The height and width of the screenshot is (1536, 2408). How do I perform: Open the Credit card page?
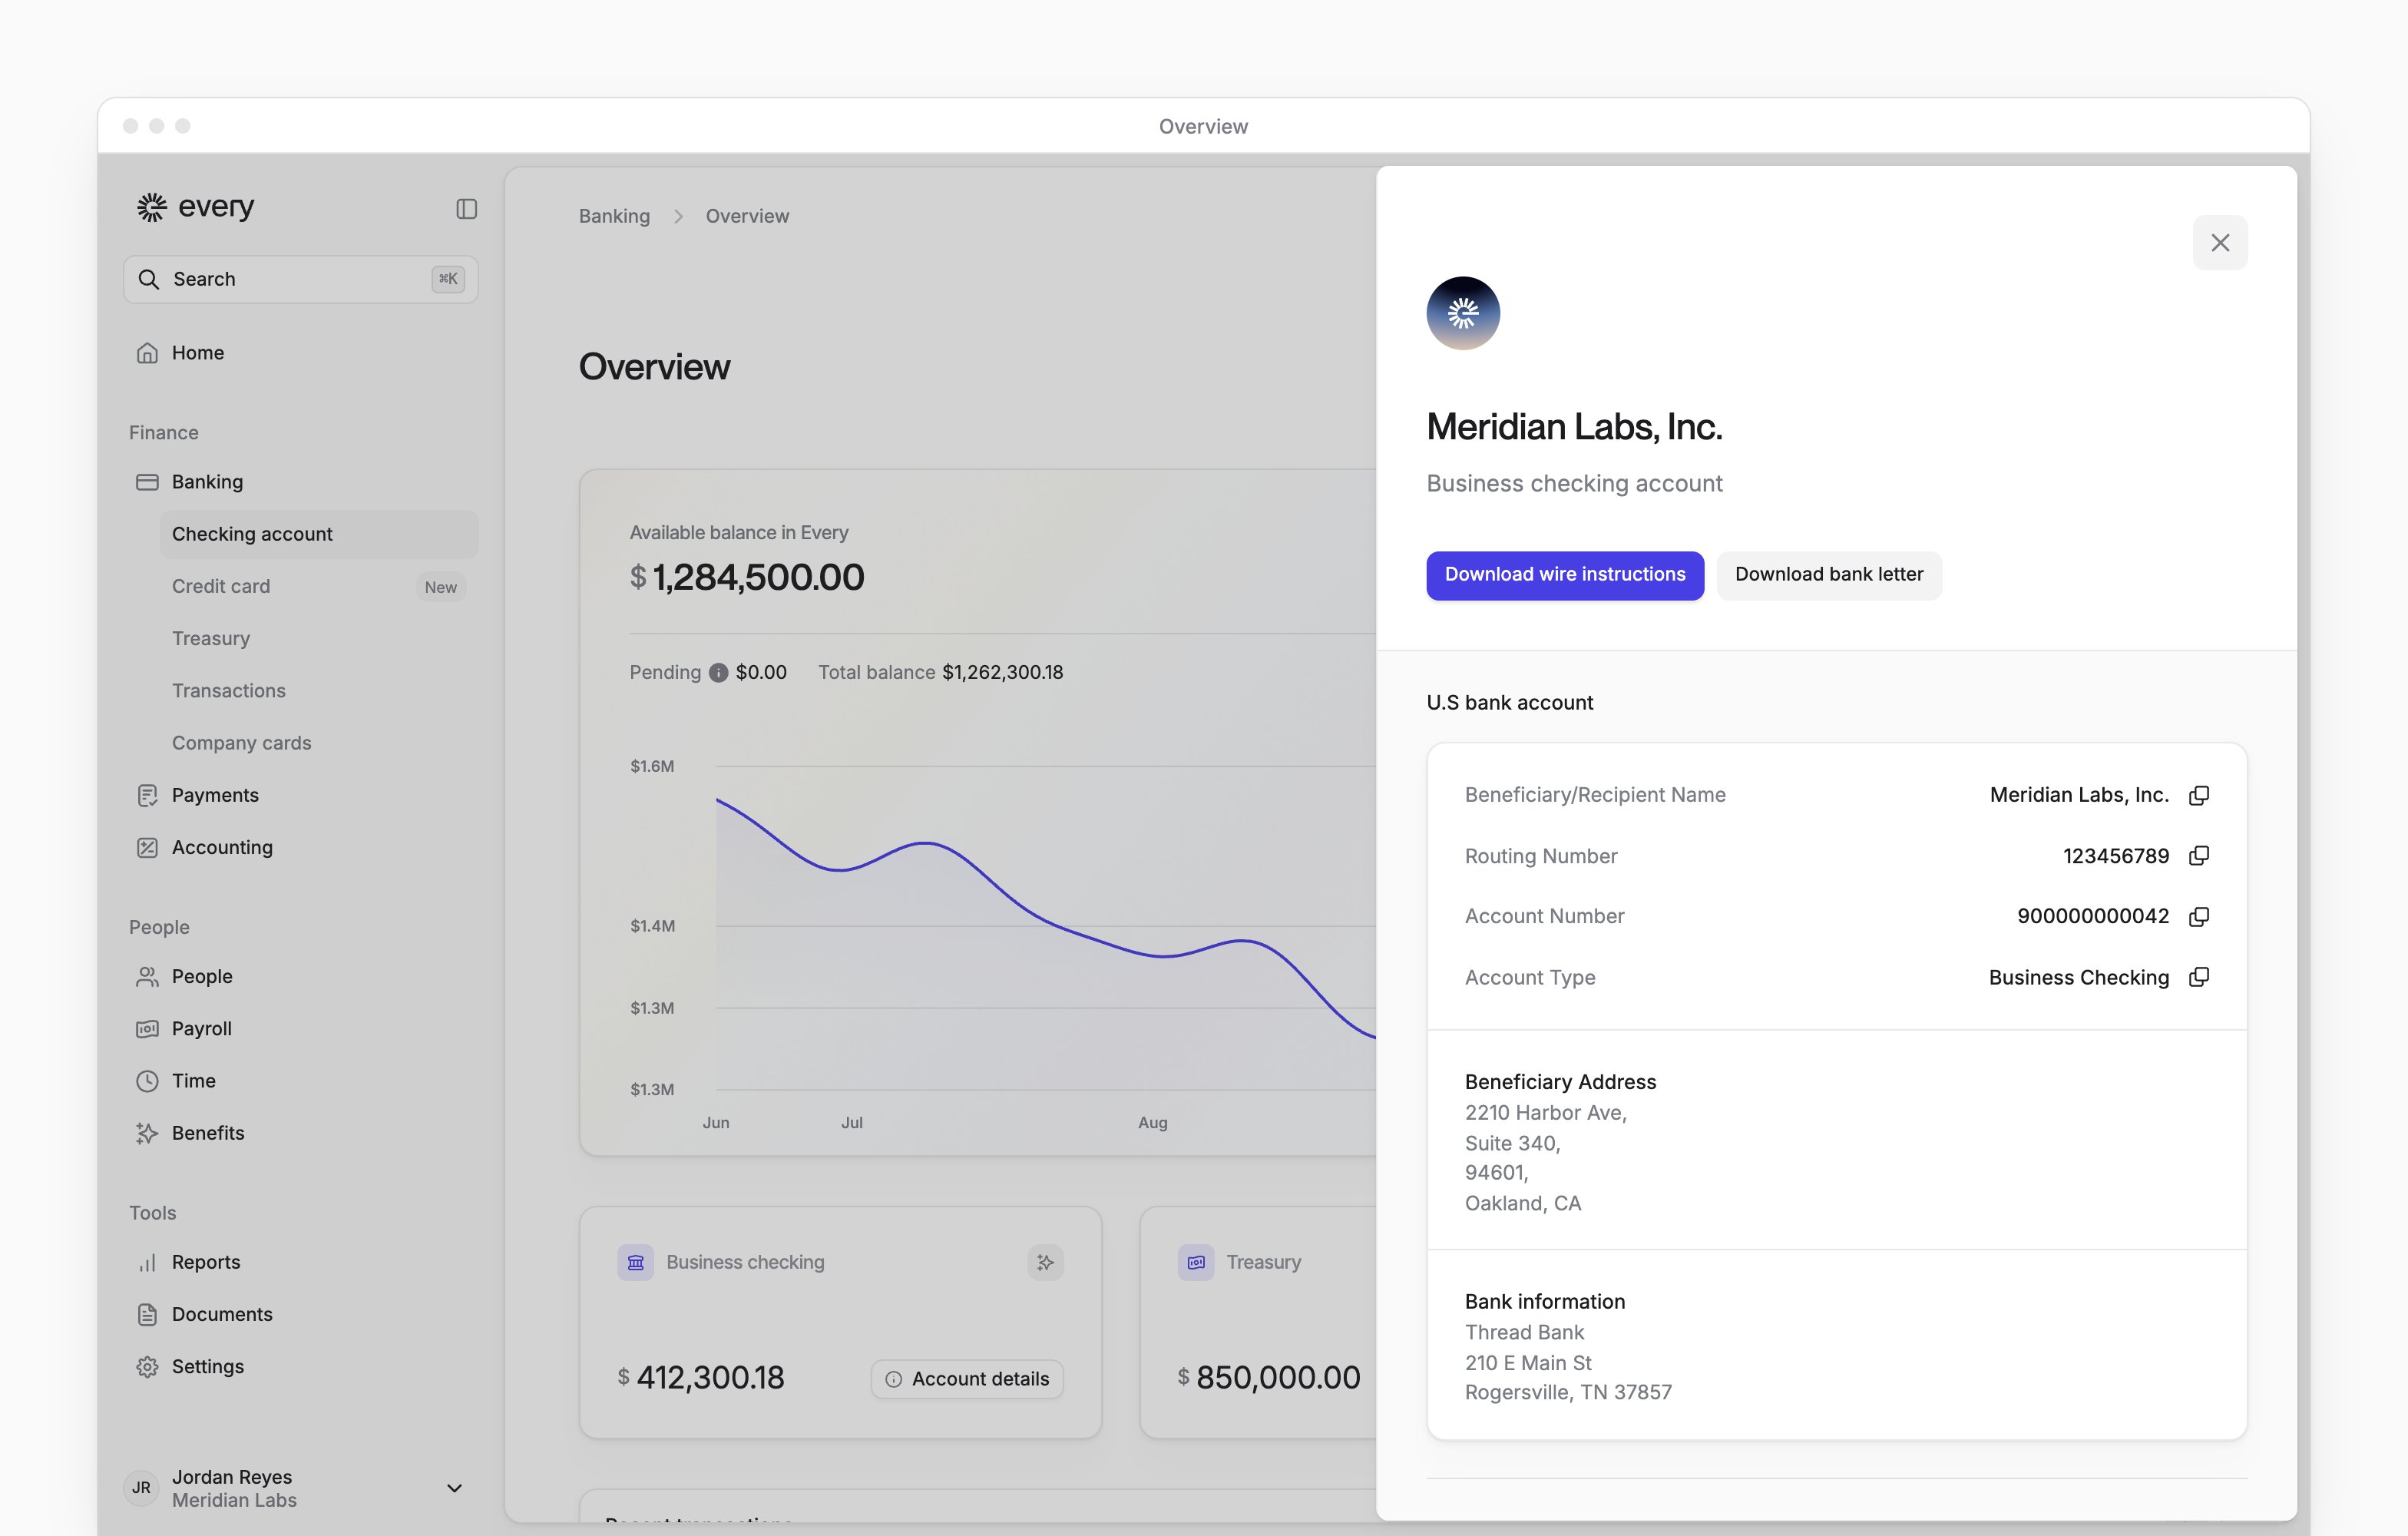(x=318, y=586)
